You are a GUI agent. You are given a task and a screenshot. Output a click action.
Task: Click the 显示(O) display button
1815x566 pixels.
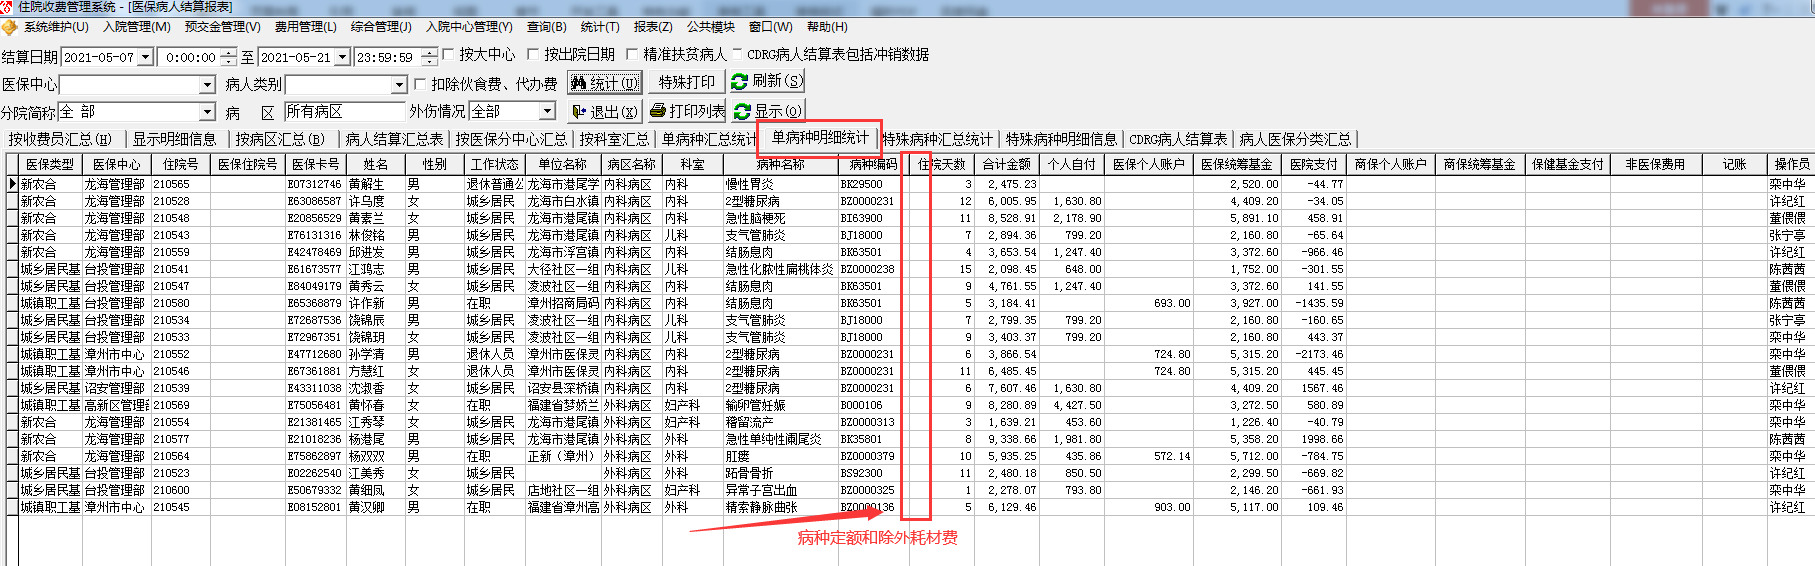pyautogui.click(x=767, y=111)
